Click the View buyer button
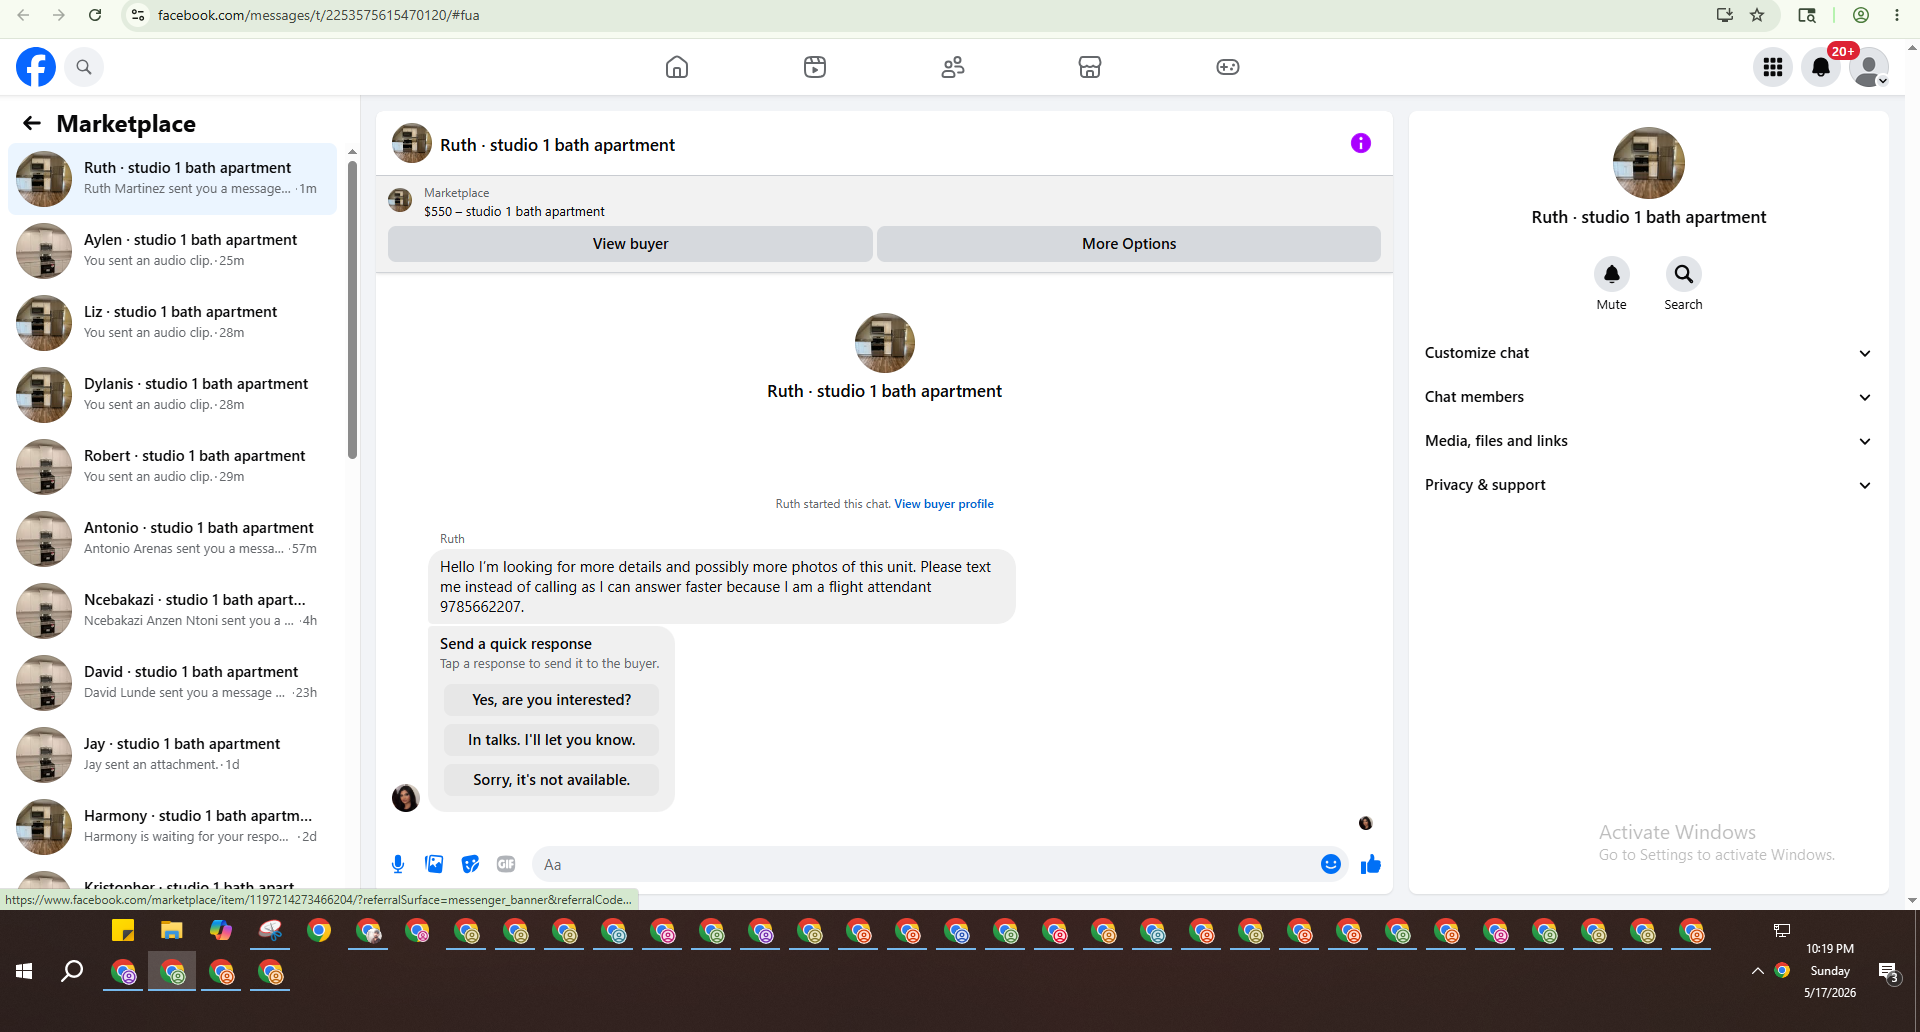The height and width of the screenshot is (1032, 1920). coord(630,244)
